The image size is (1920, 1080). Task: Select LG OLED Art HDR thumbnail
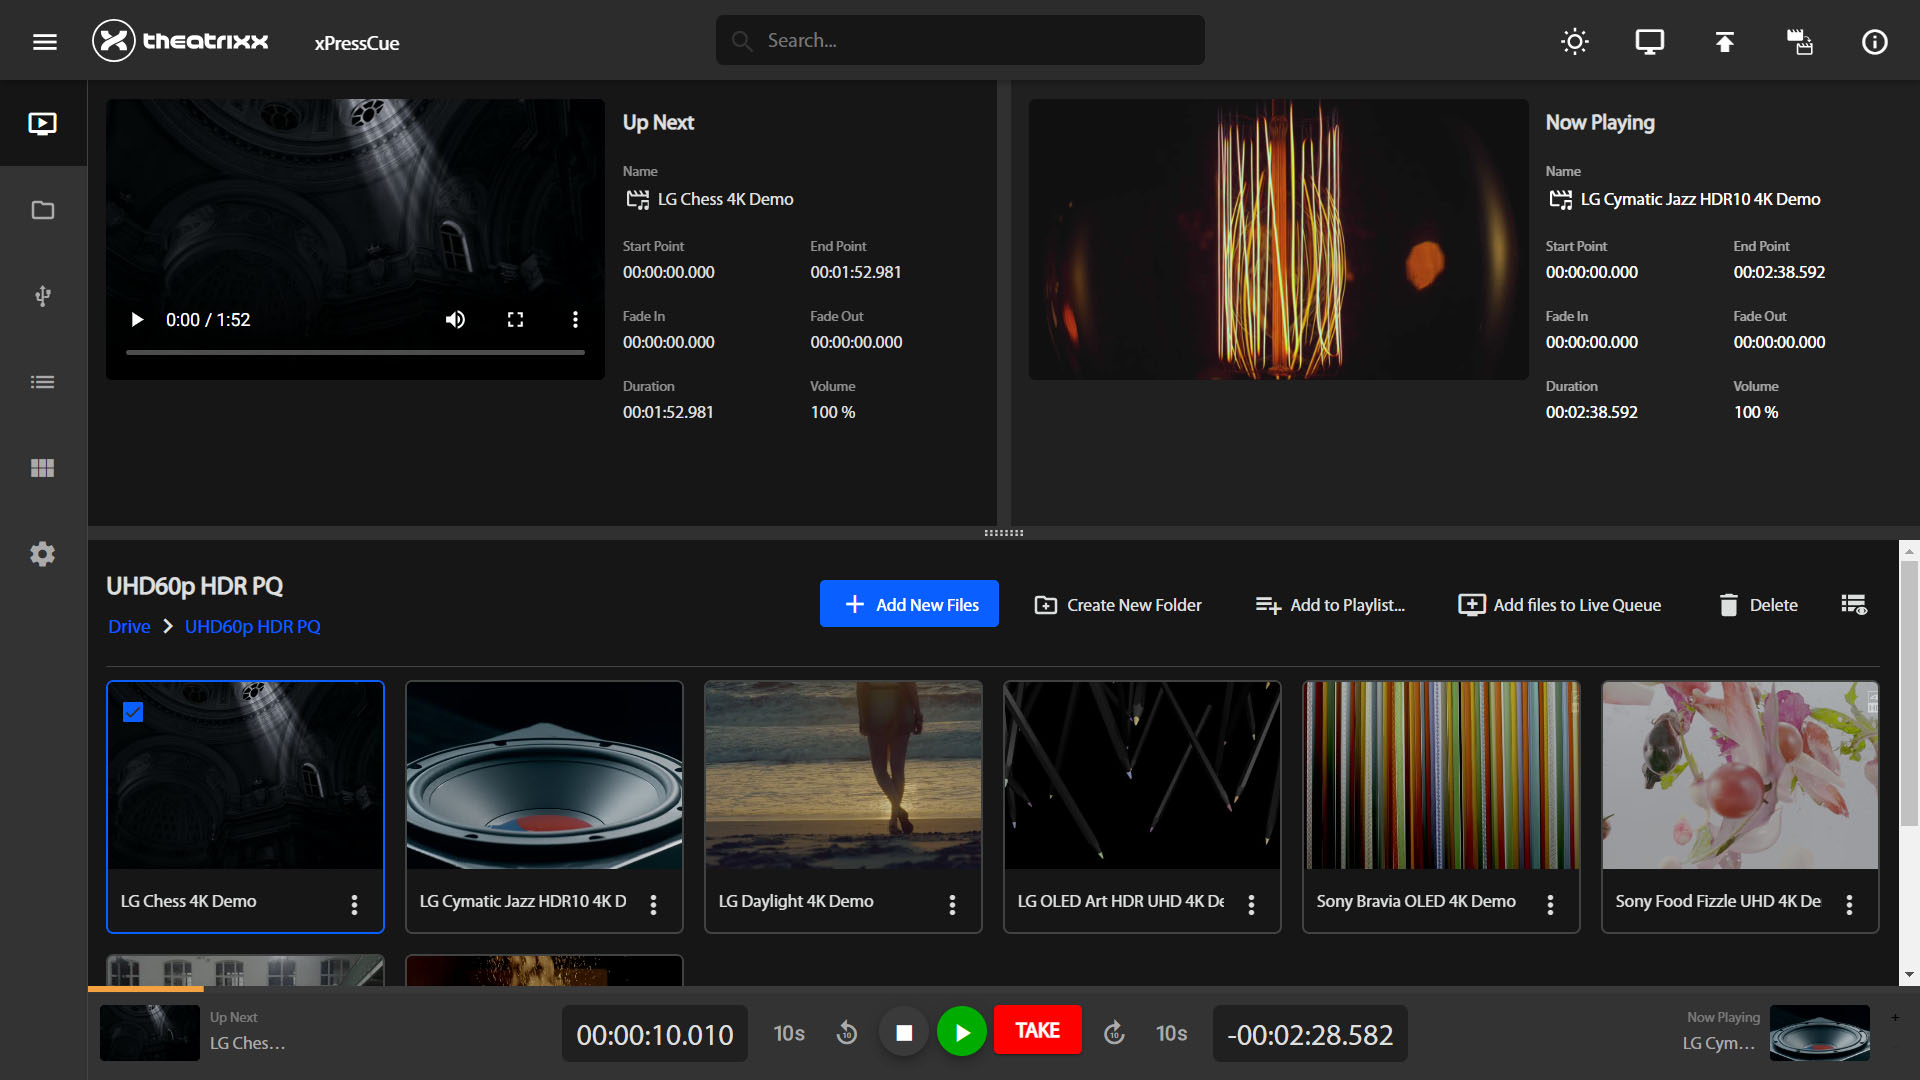(1142, 776)
